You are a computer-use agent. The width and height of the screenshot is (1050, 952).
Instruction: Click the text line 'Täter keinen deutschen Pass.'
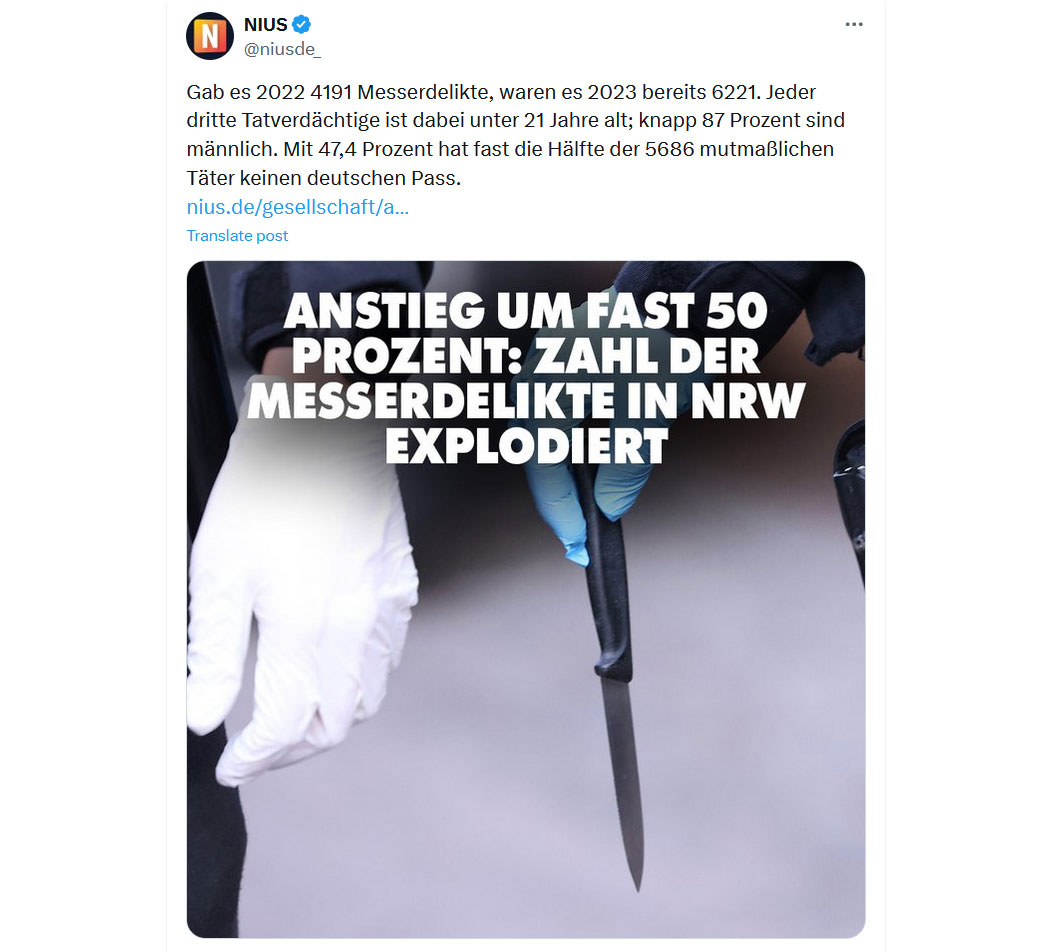(323, 178)
